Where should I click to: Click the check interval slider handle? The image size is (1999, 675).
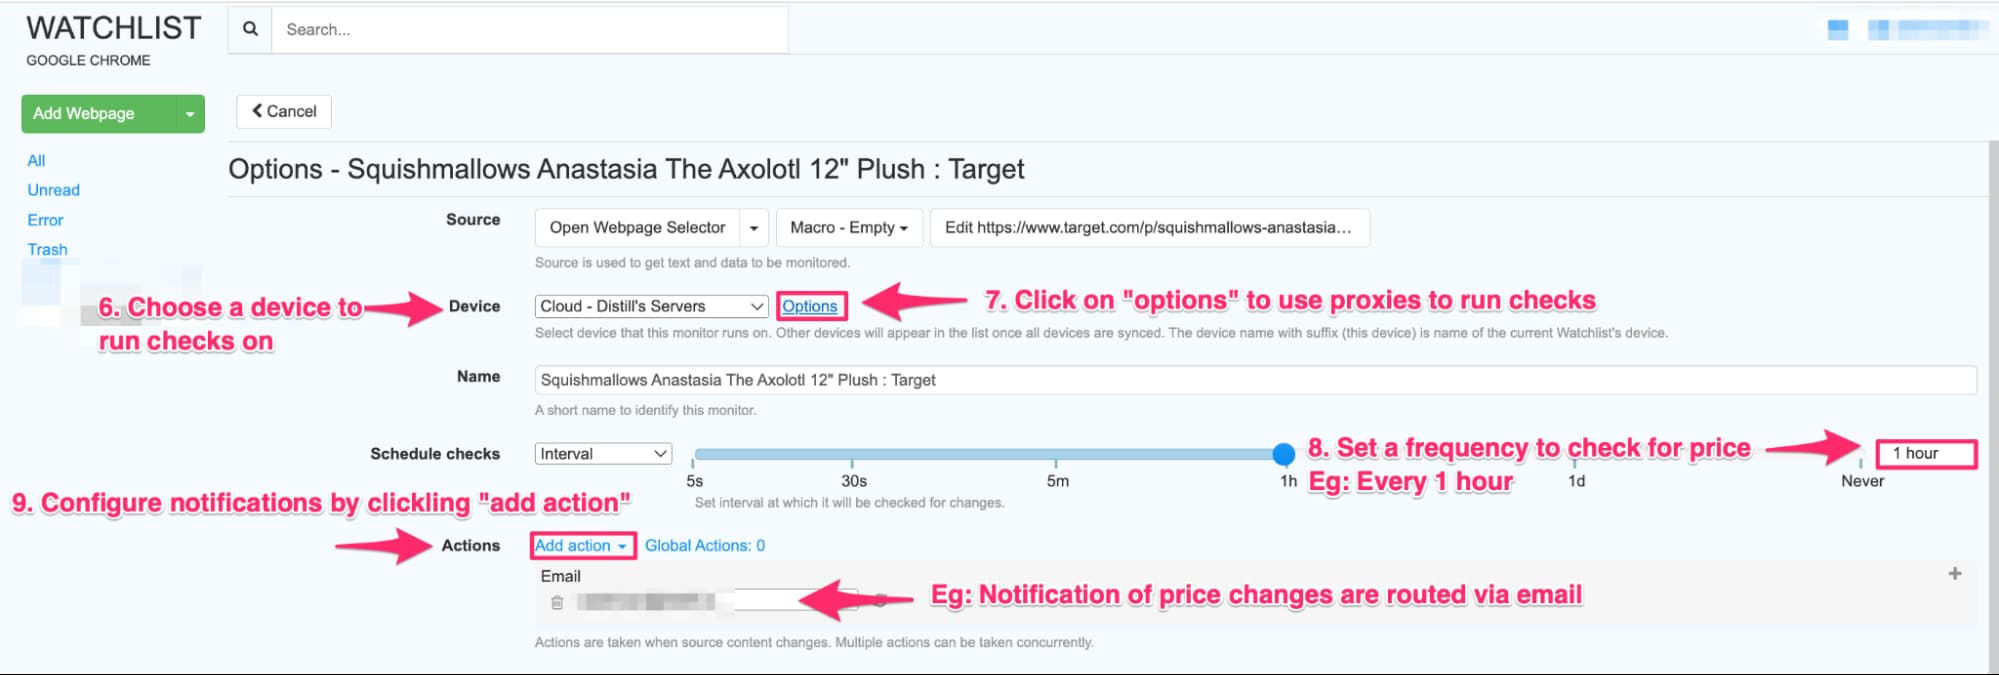[1283, 455]
